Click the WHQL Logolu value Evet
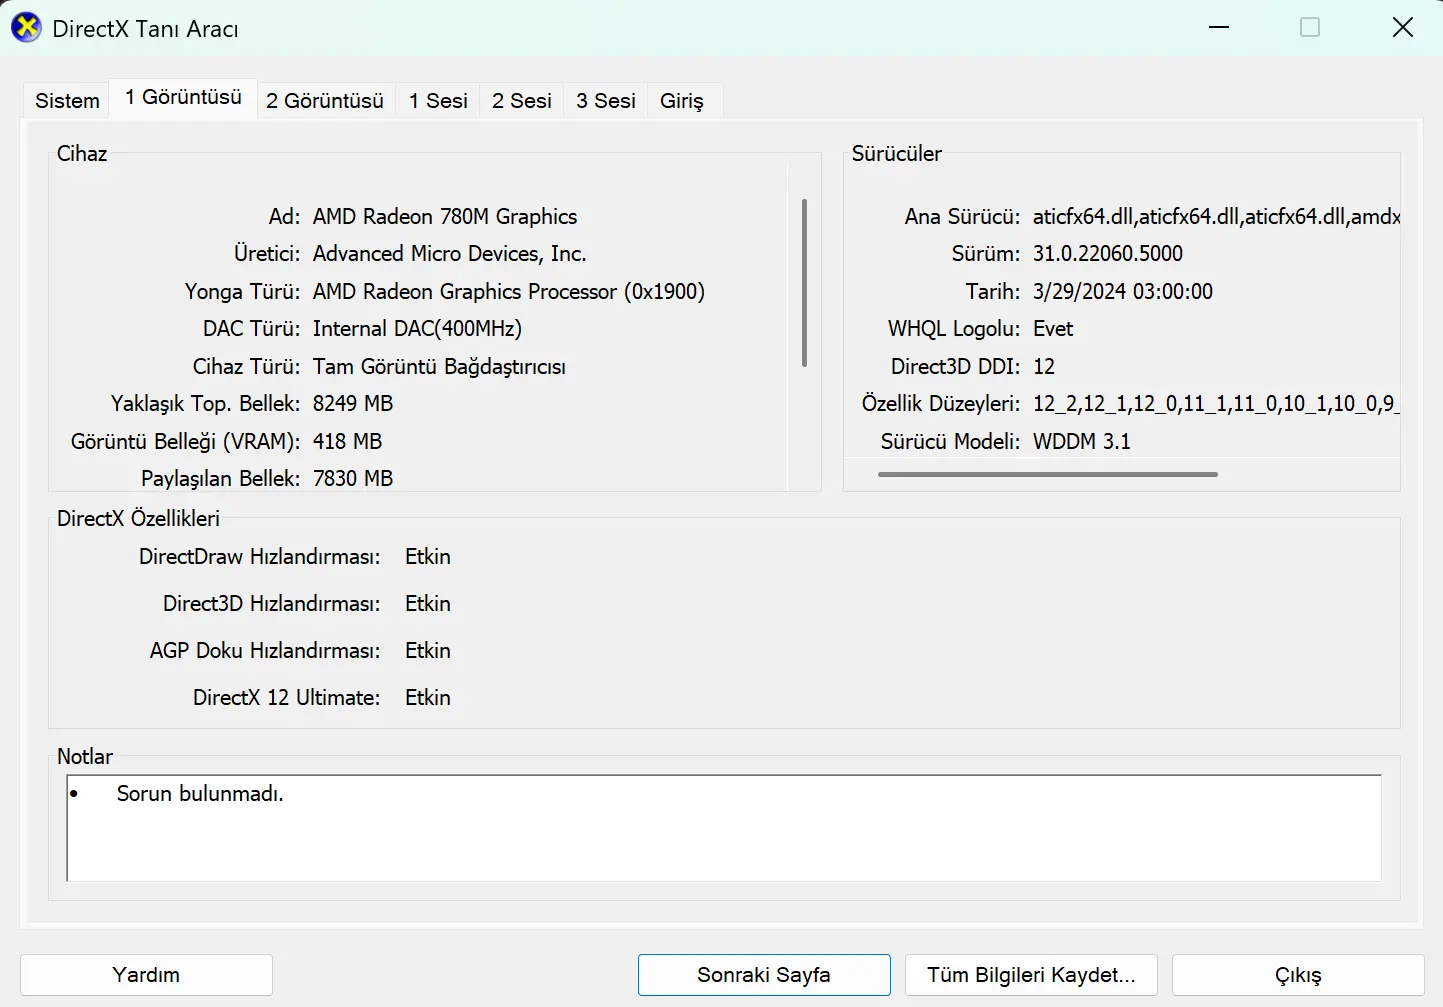This screenshot has height=1007, width=1443. pos(1053,329)
